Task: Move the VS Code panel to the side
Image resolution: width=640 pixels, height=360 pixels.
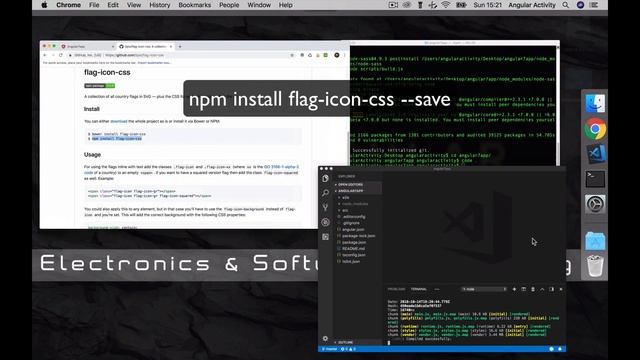Action: tap(552, 289)
